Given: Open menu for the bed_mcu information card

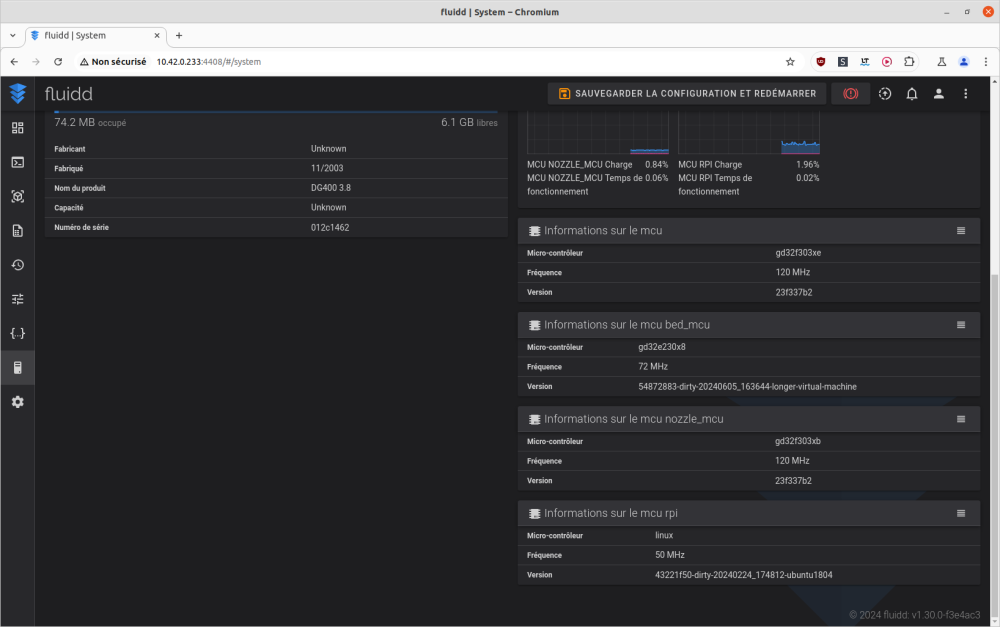Looking at the screenshot, I should click(x=961, y=325).
